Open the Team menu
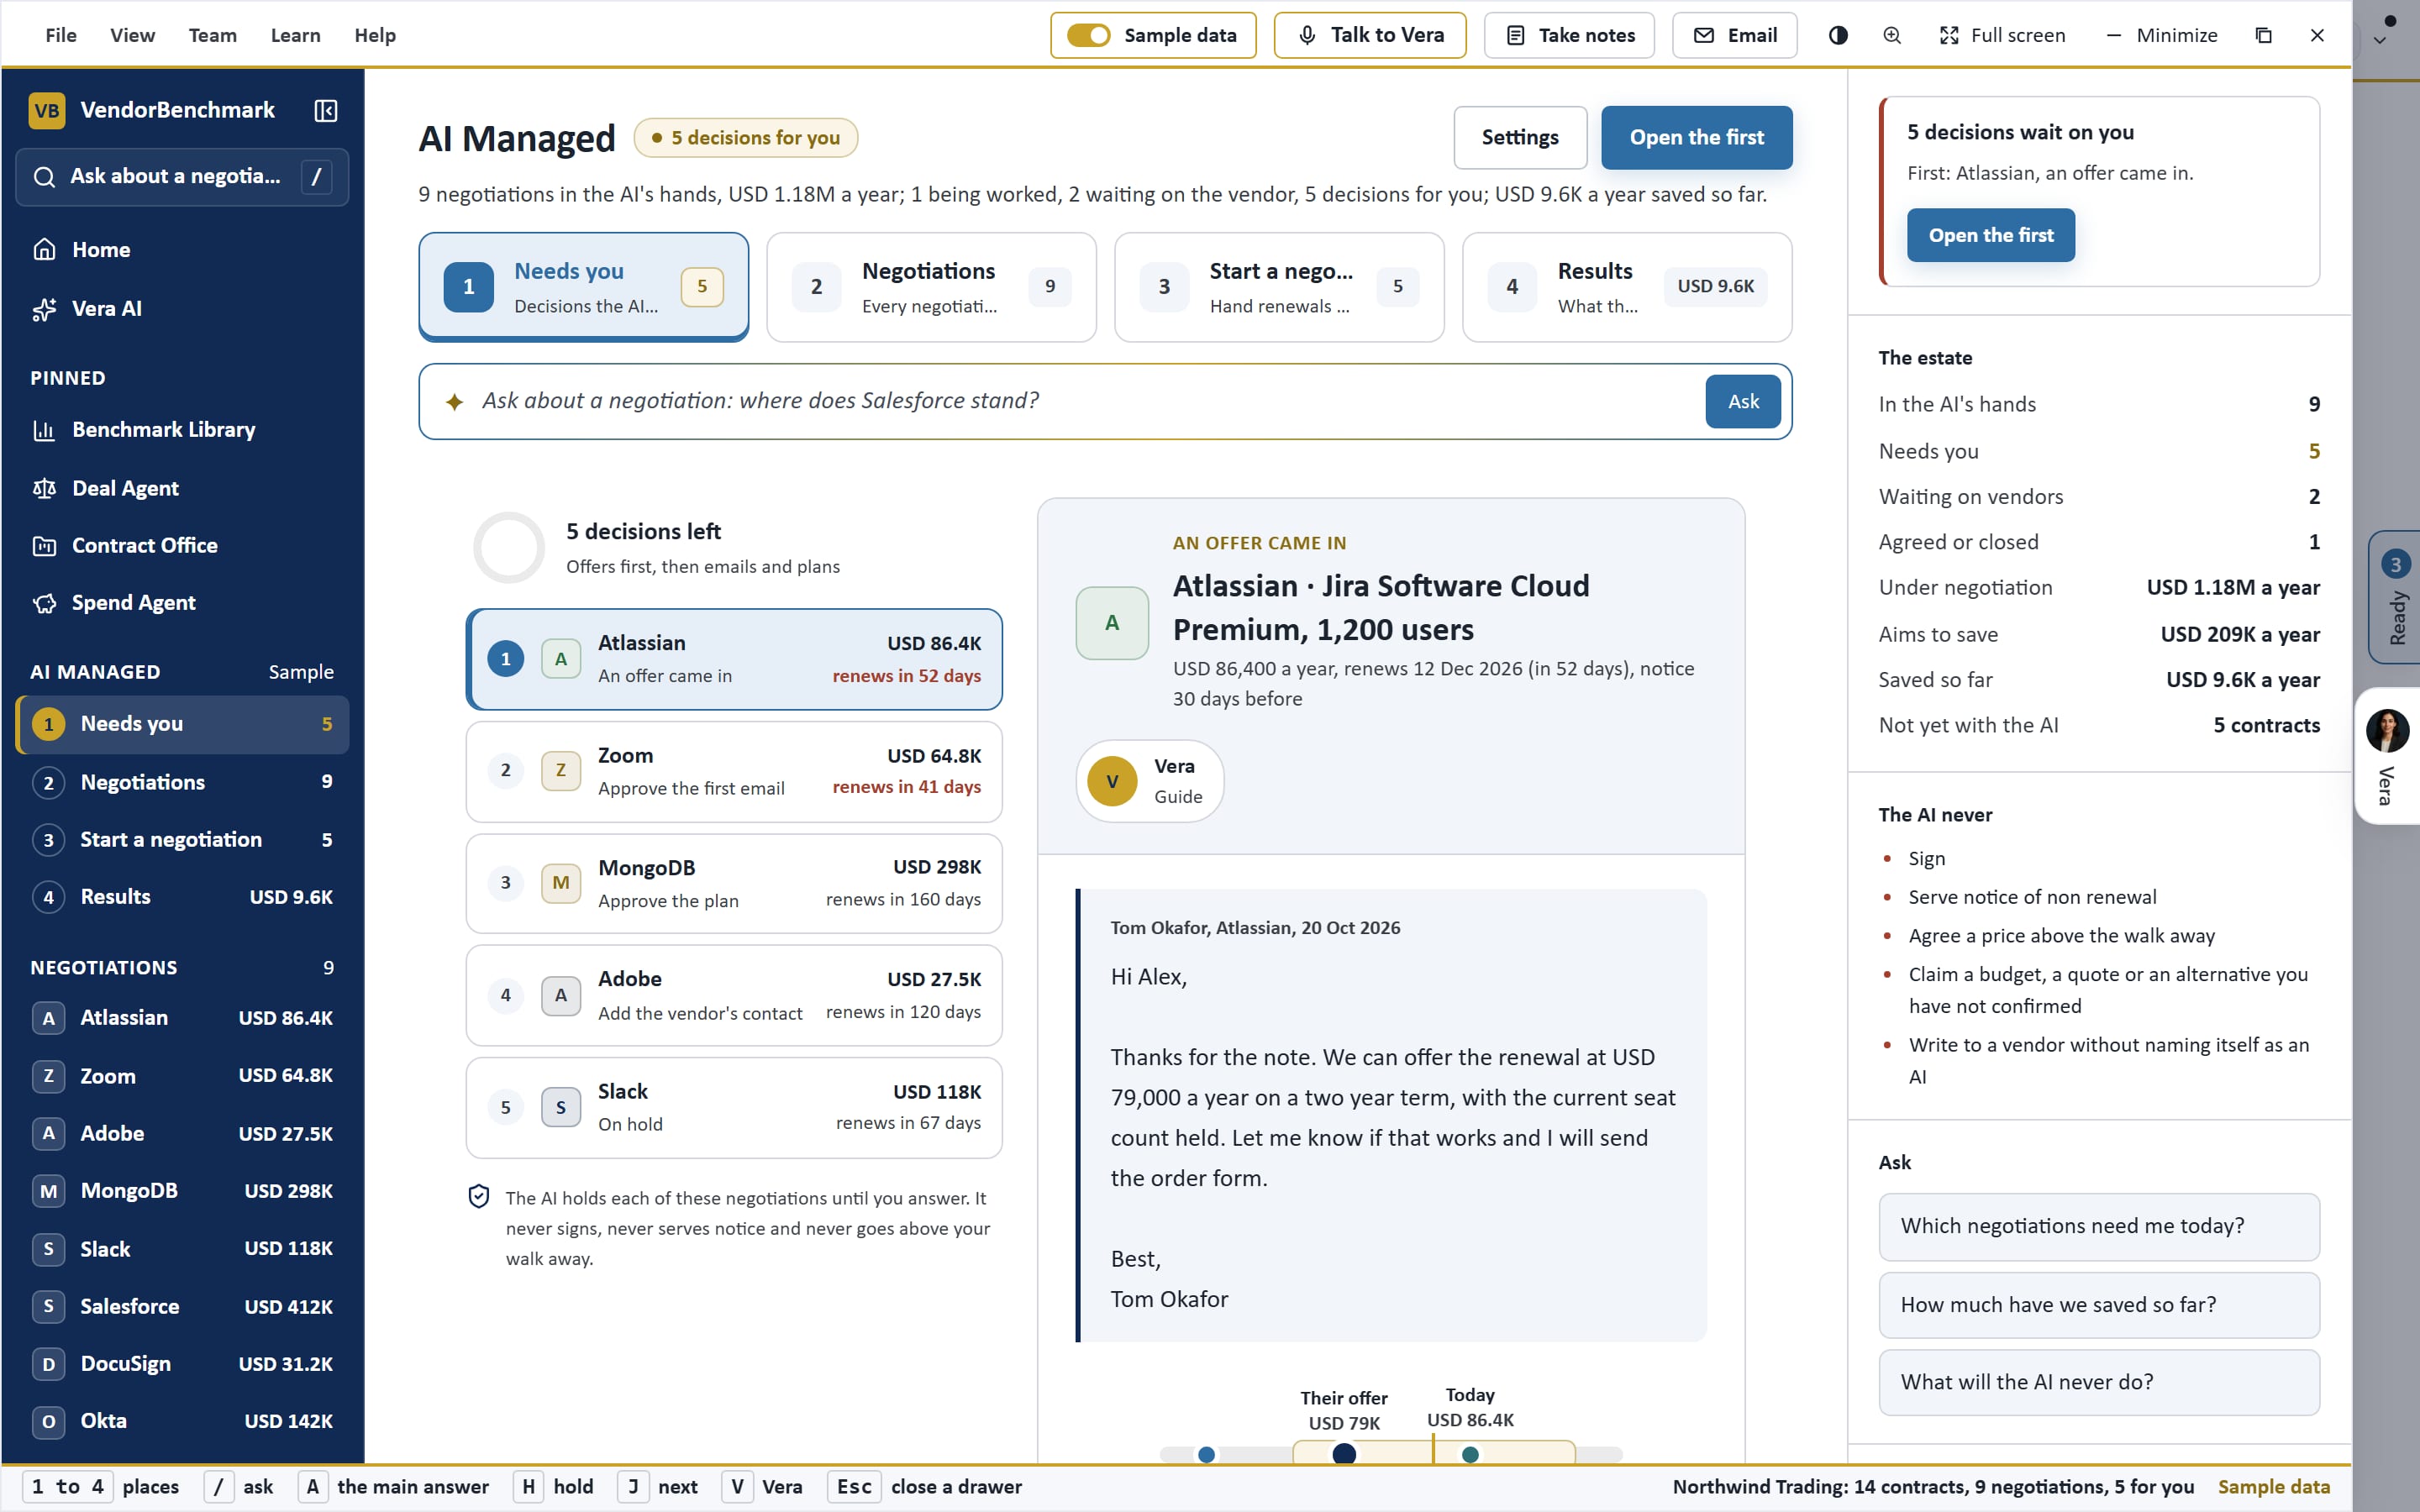Viewport: 2420px width, 1512px height. tap(212, 35)
